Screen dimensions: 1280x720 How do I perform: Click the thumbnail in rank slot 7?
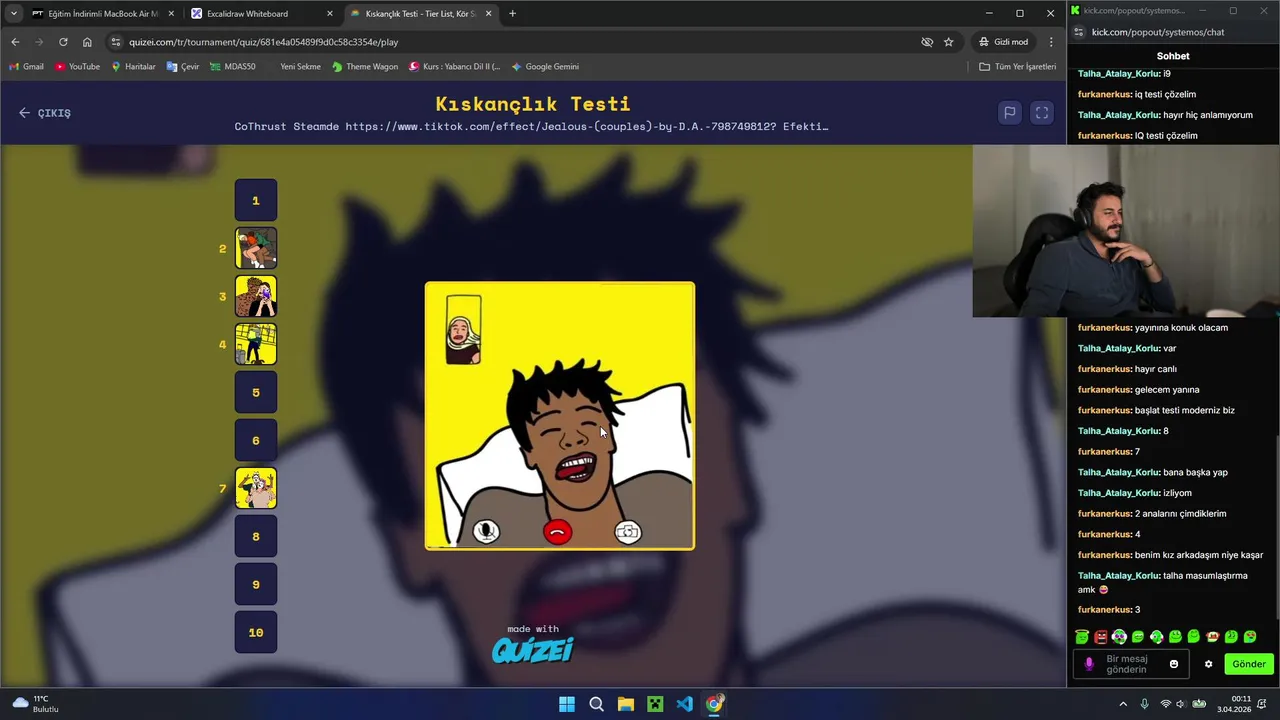[x=256, y=488]
